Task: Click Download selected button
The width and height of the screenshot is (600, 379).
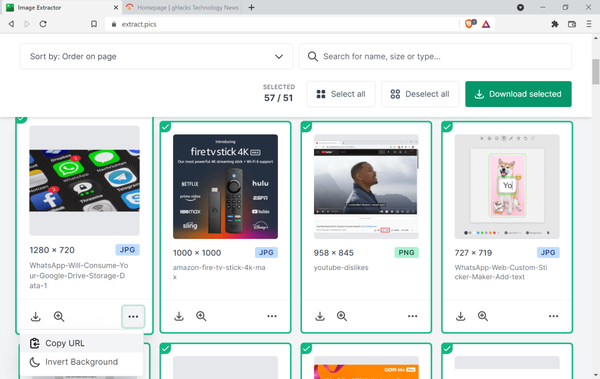Action: (x=518, y=94)
